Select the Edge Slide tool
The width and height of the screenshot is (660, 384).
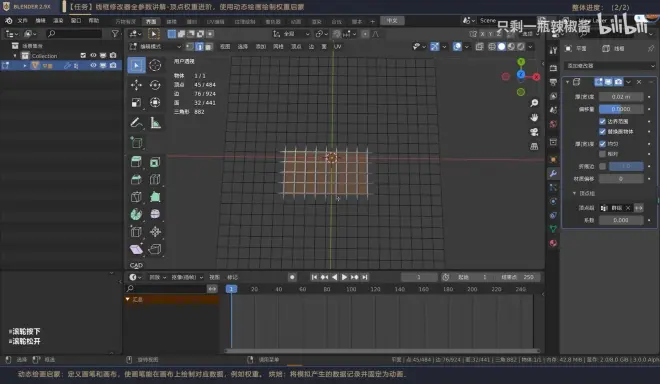coord(136,232)
